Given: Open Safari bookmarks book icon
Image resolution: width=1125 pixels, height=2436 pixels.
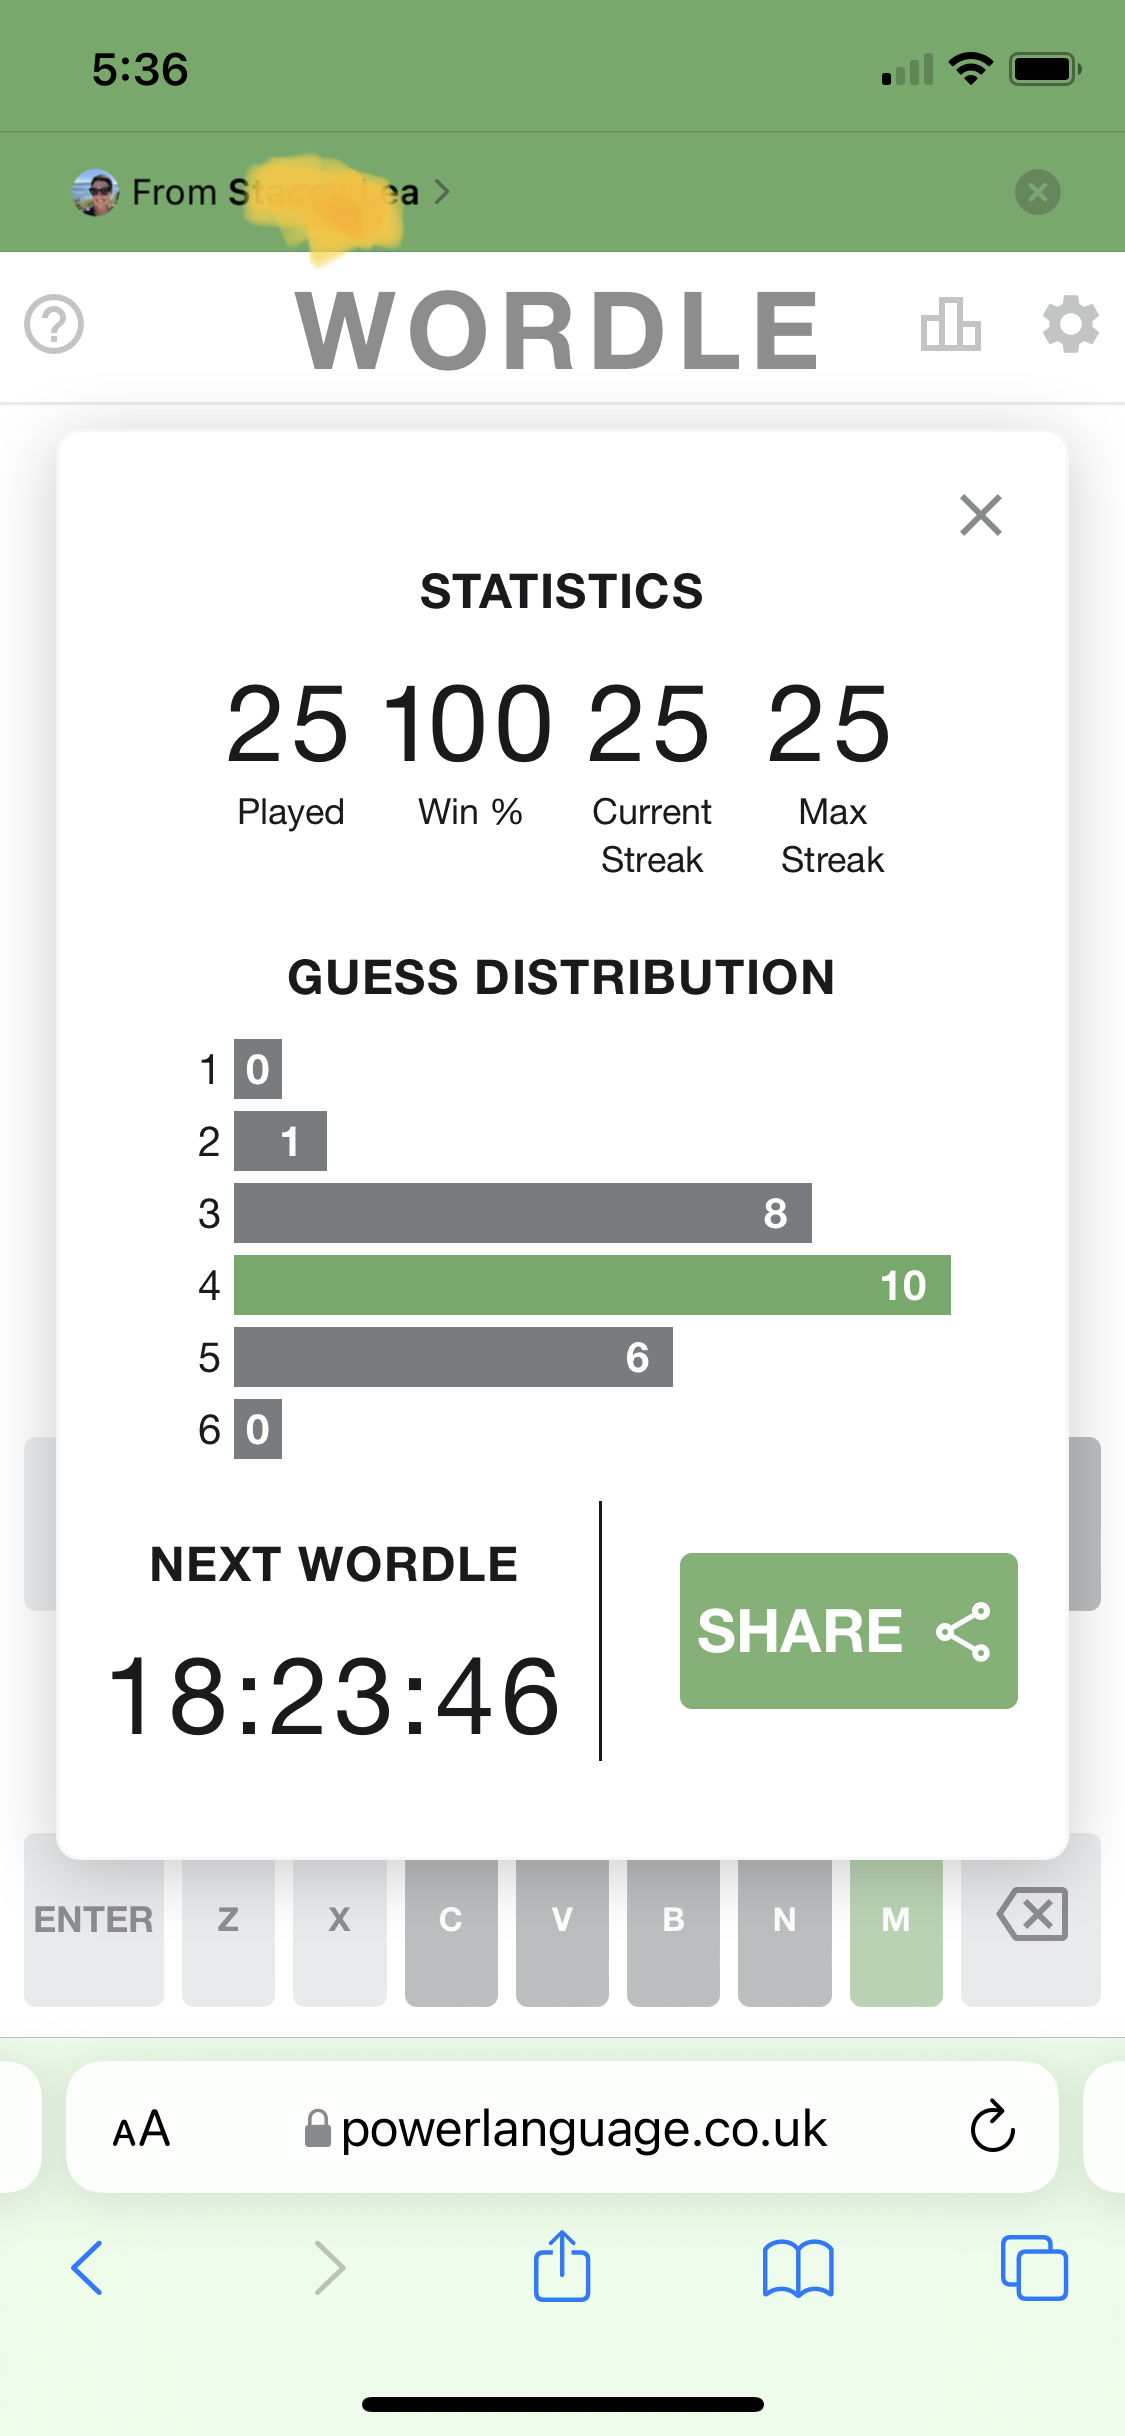Looking at the screenshot, I should click(797, 2267).
